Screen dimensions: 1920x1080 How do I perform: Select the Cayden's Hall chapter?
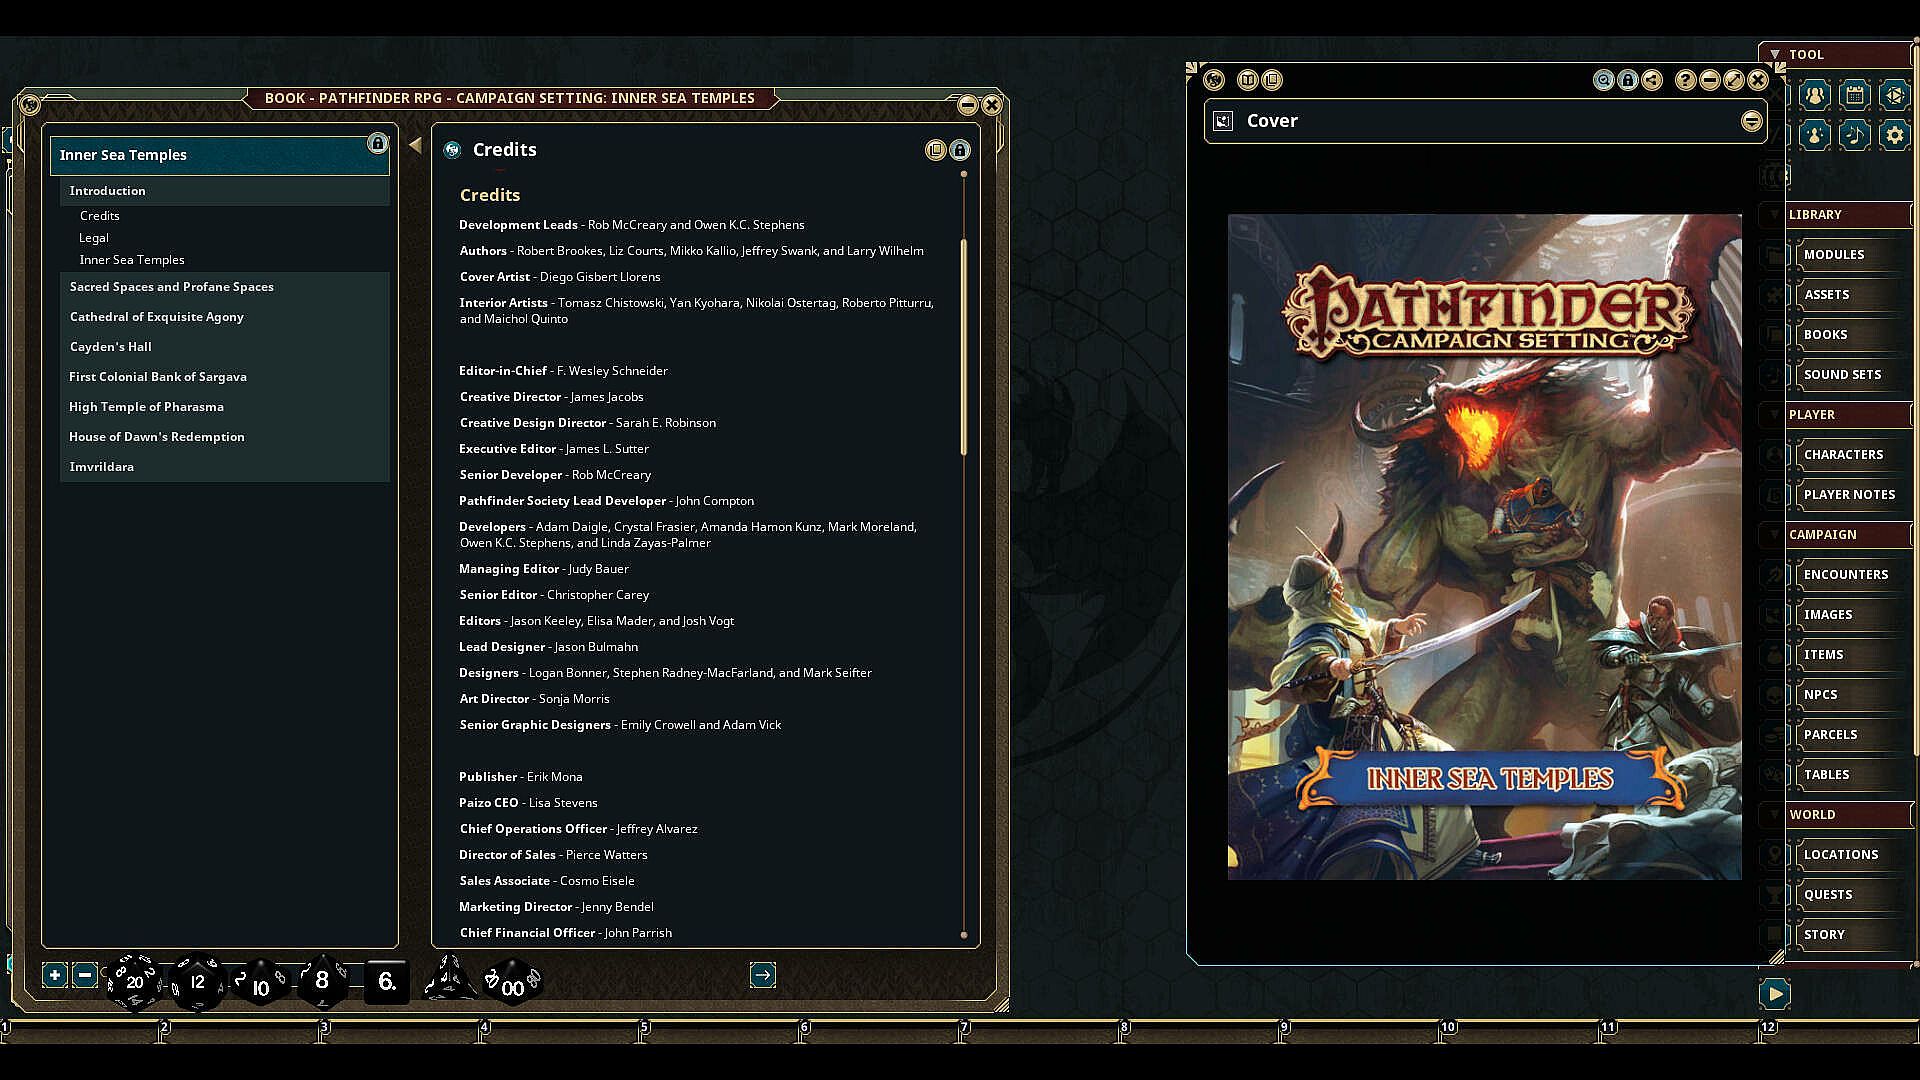point(110,347)
